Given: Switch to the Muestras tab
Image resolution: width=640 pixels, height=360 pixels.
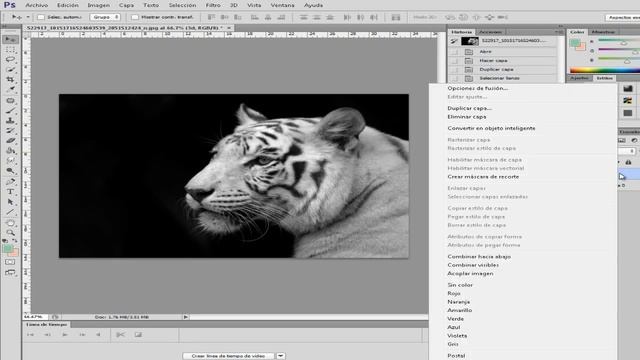Looking at the screenshot, I should [603, 32].
